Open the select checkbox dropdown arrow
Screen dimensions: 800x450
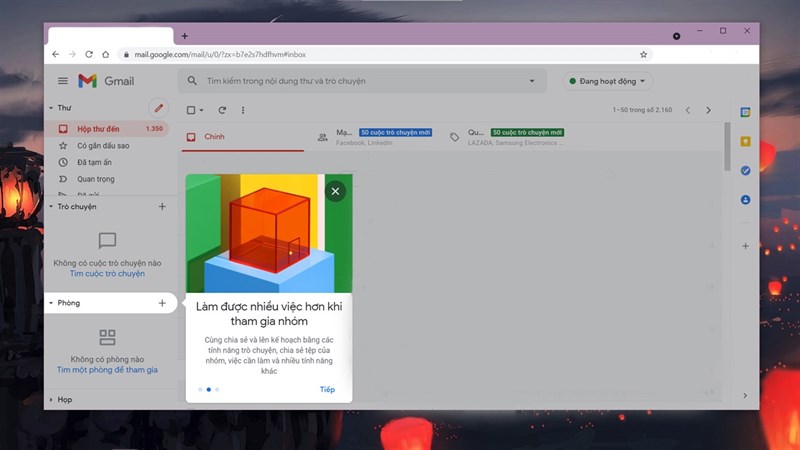coord(201,110)
